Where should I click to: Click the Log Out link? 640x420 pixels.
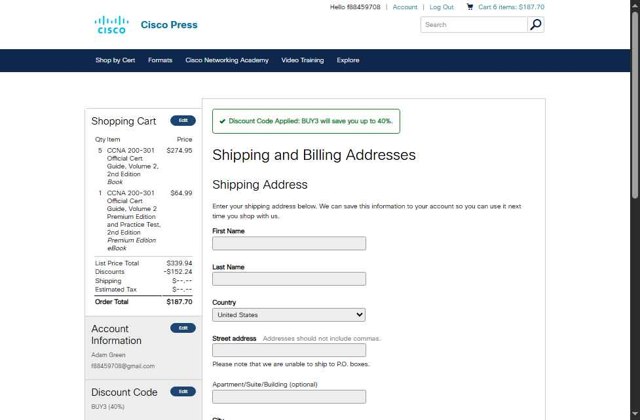pos(441,7)
